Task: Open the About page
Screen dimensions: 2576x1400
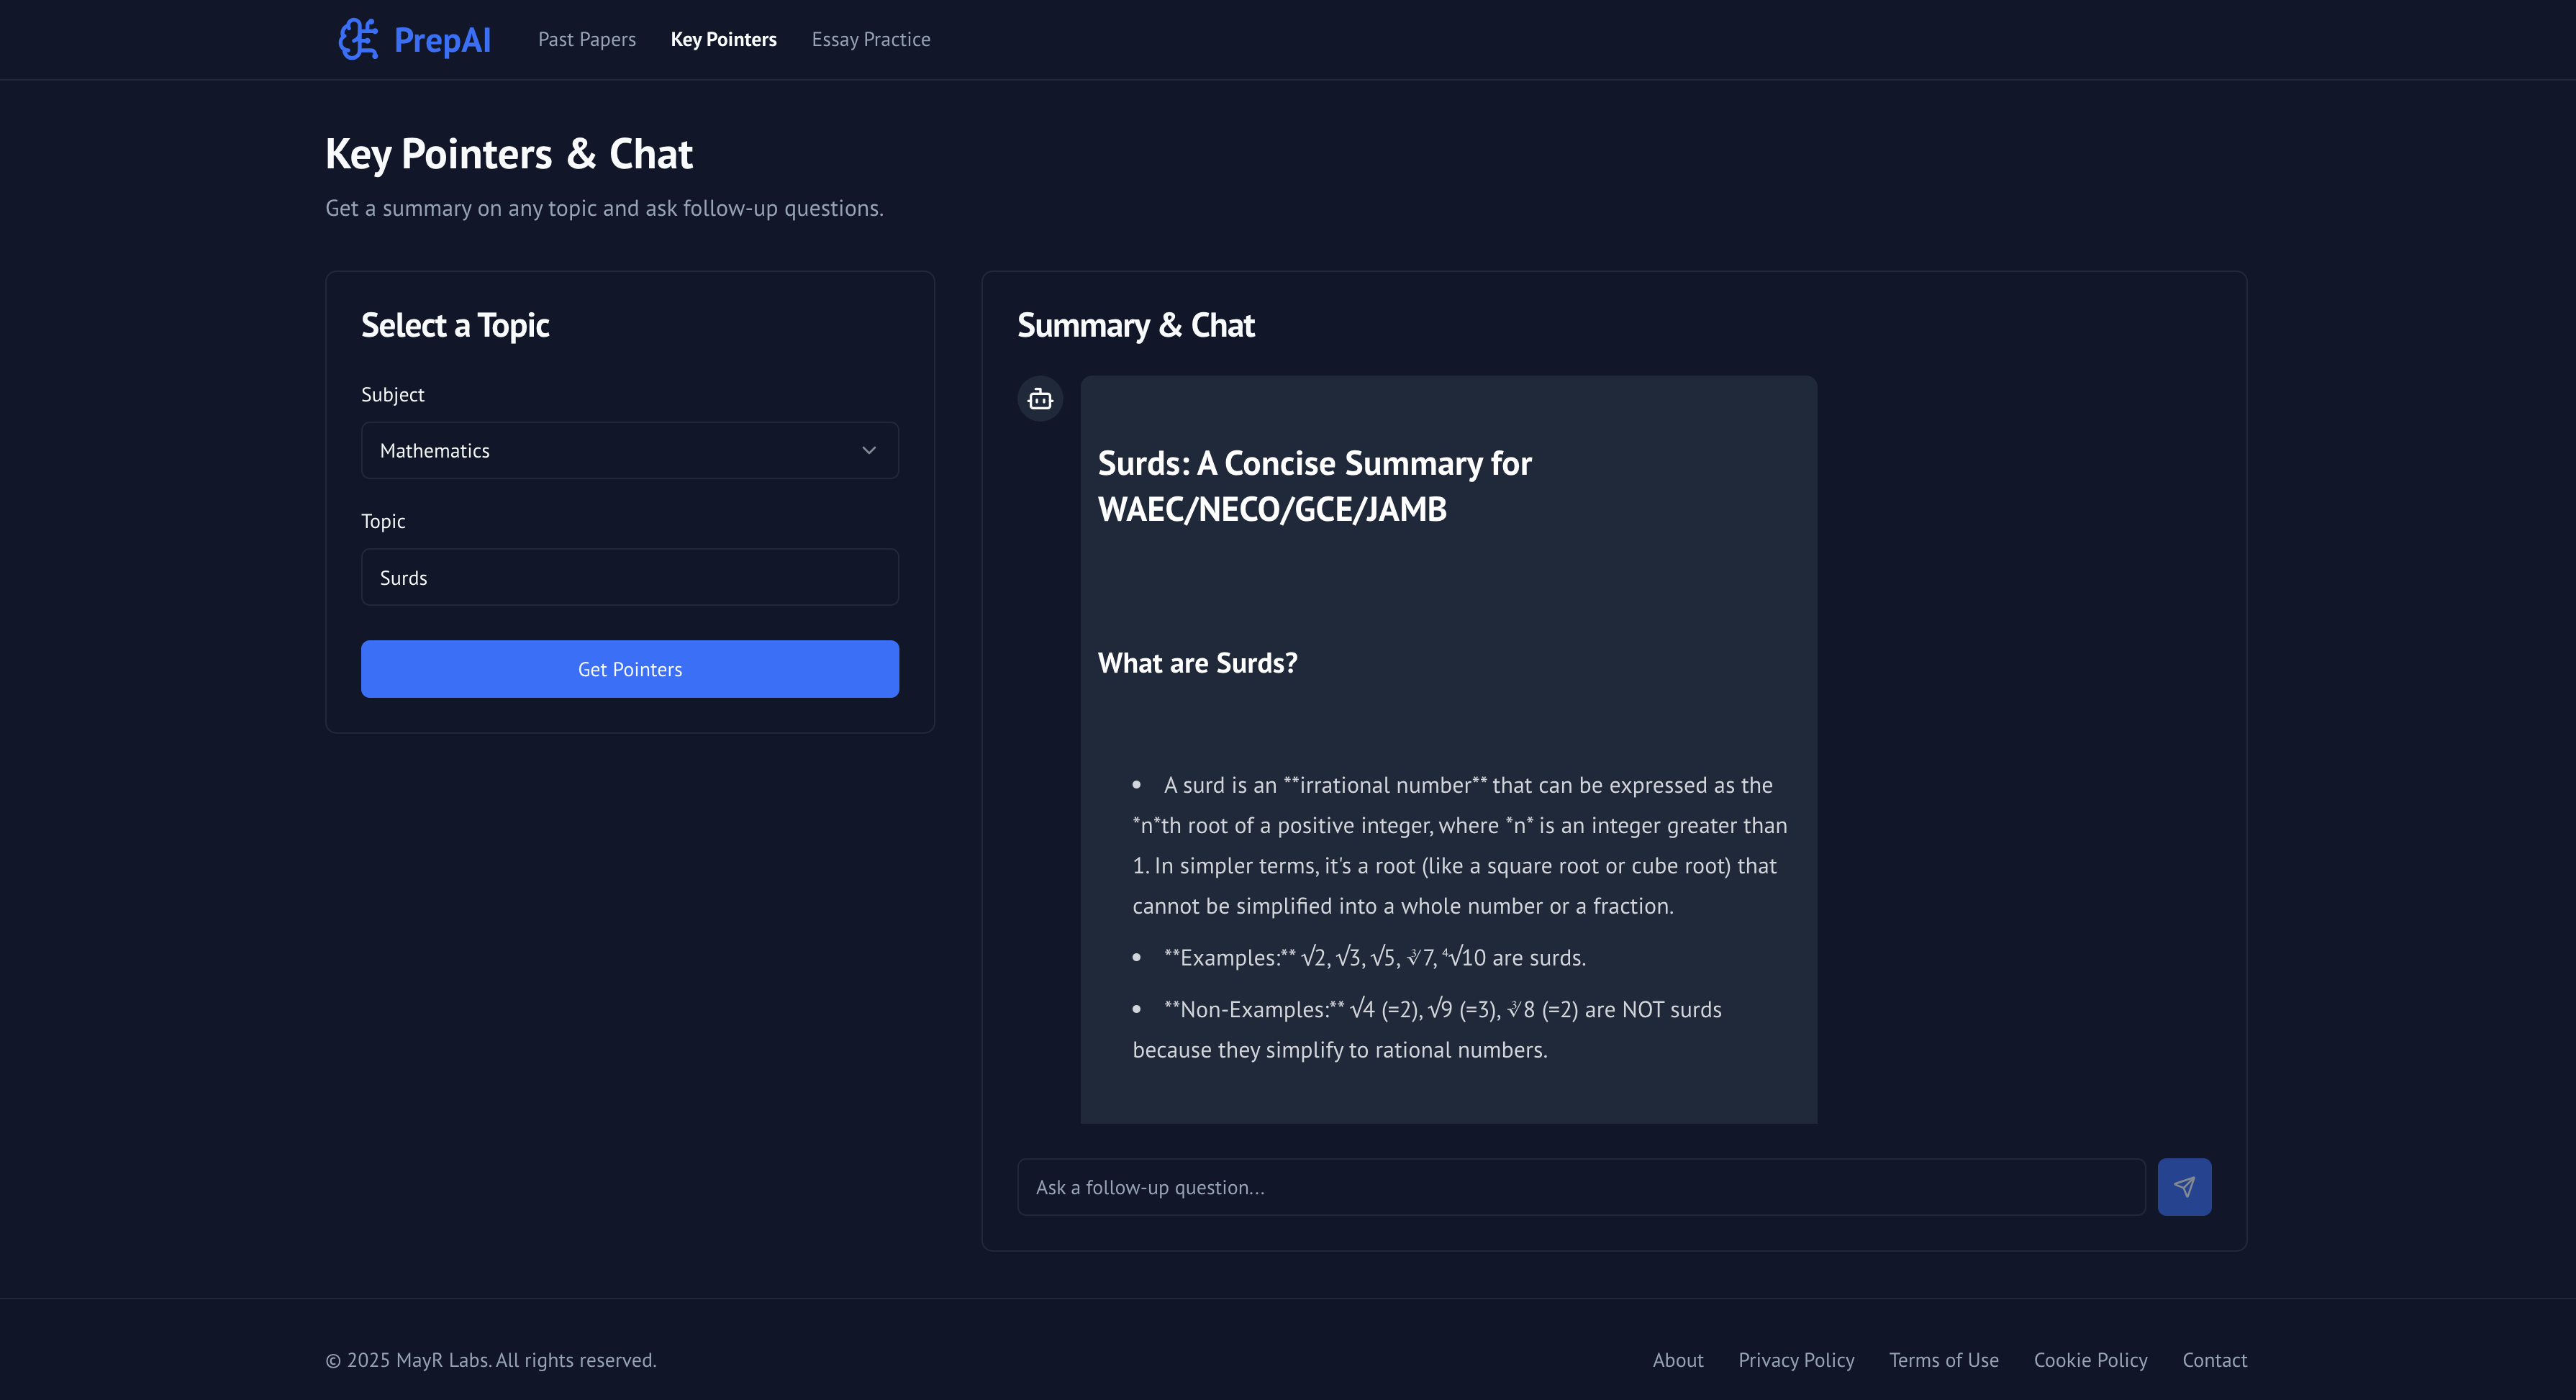Action: 1677,1359
